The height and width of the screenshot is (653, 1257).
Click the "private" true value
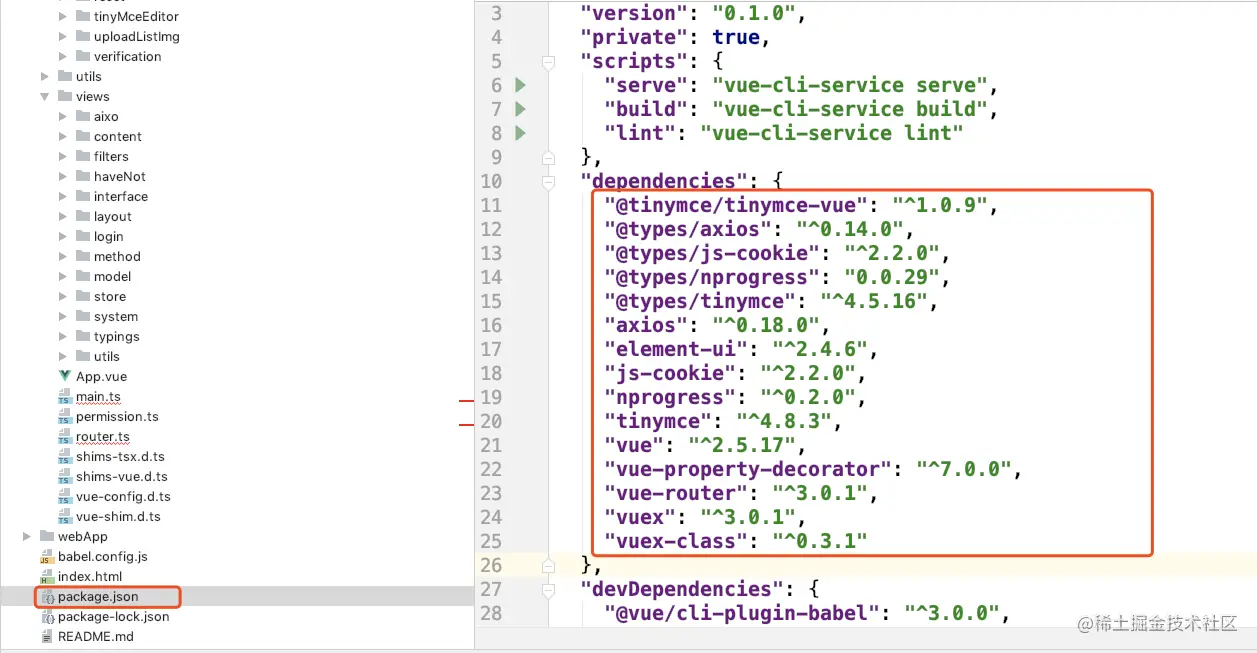pyautogui.click(x=736, y=37)
